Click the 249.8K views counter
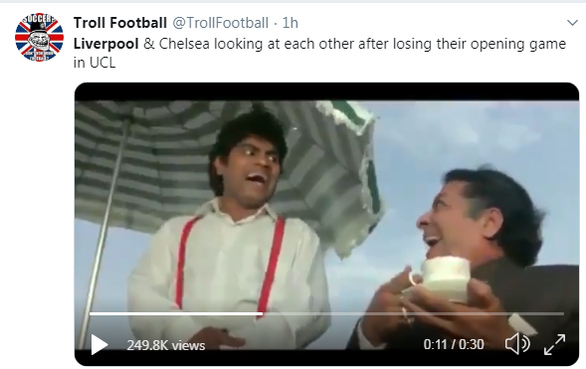586x369 pixels. (x=166, y=345)
